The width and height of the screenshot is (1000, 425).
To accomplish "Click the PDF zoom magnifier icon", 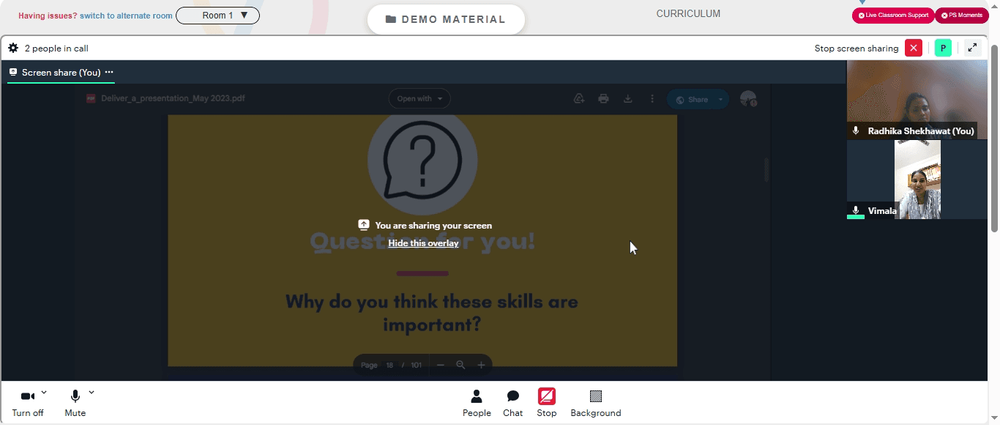I will pyautogui.click(x=460, y=365).
